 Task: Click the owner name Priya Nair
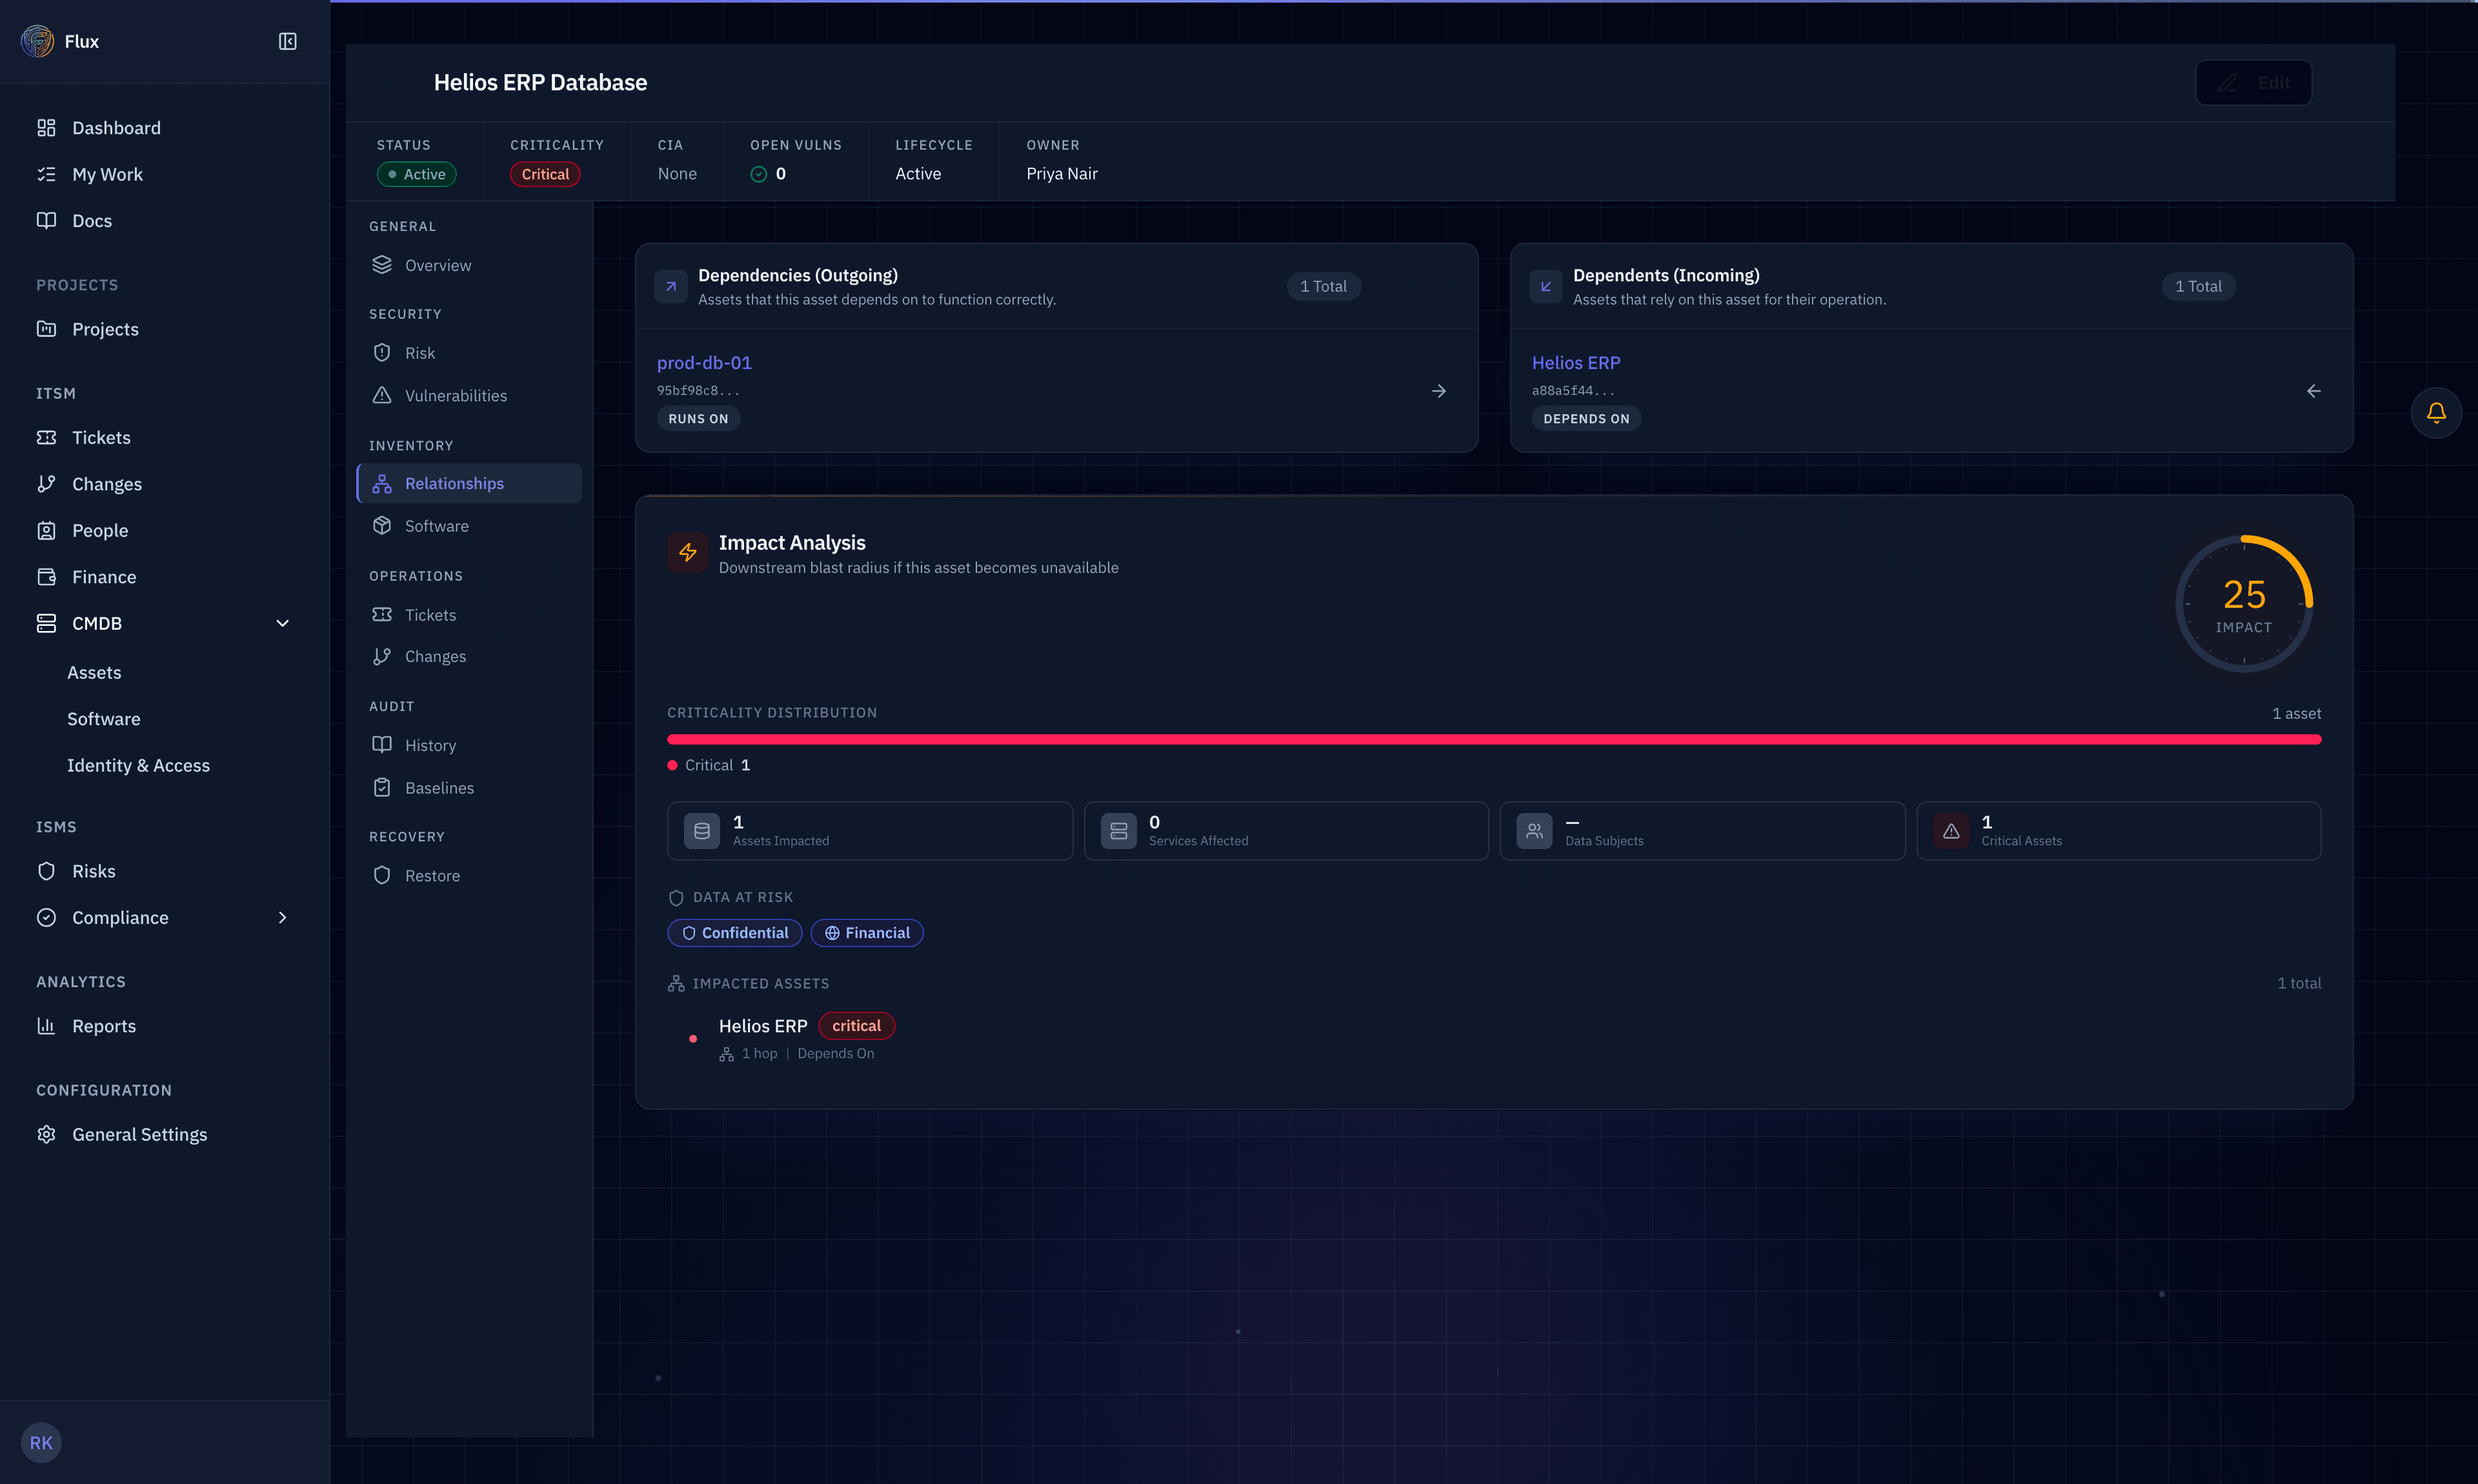(x=1062, y=174)
